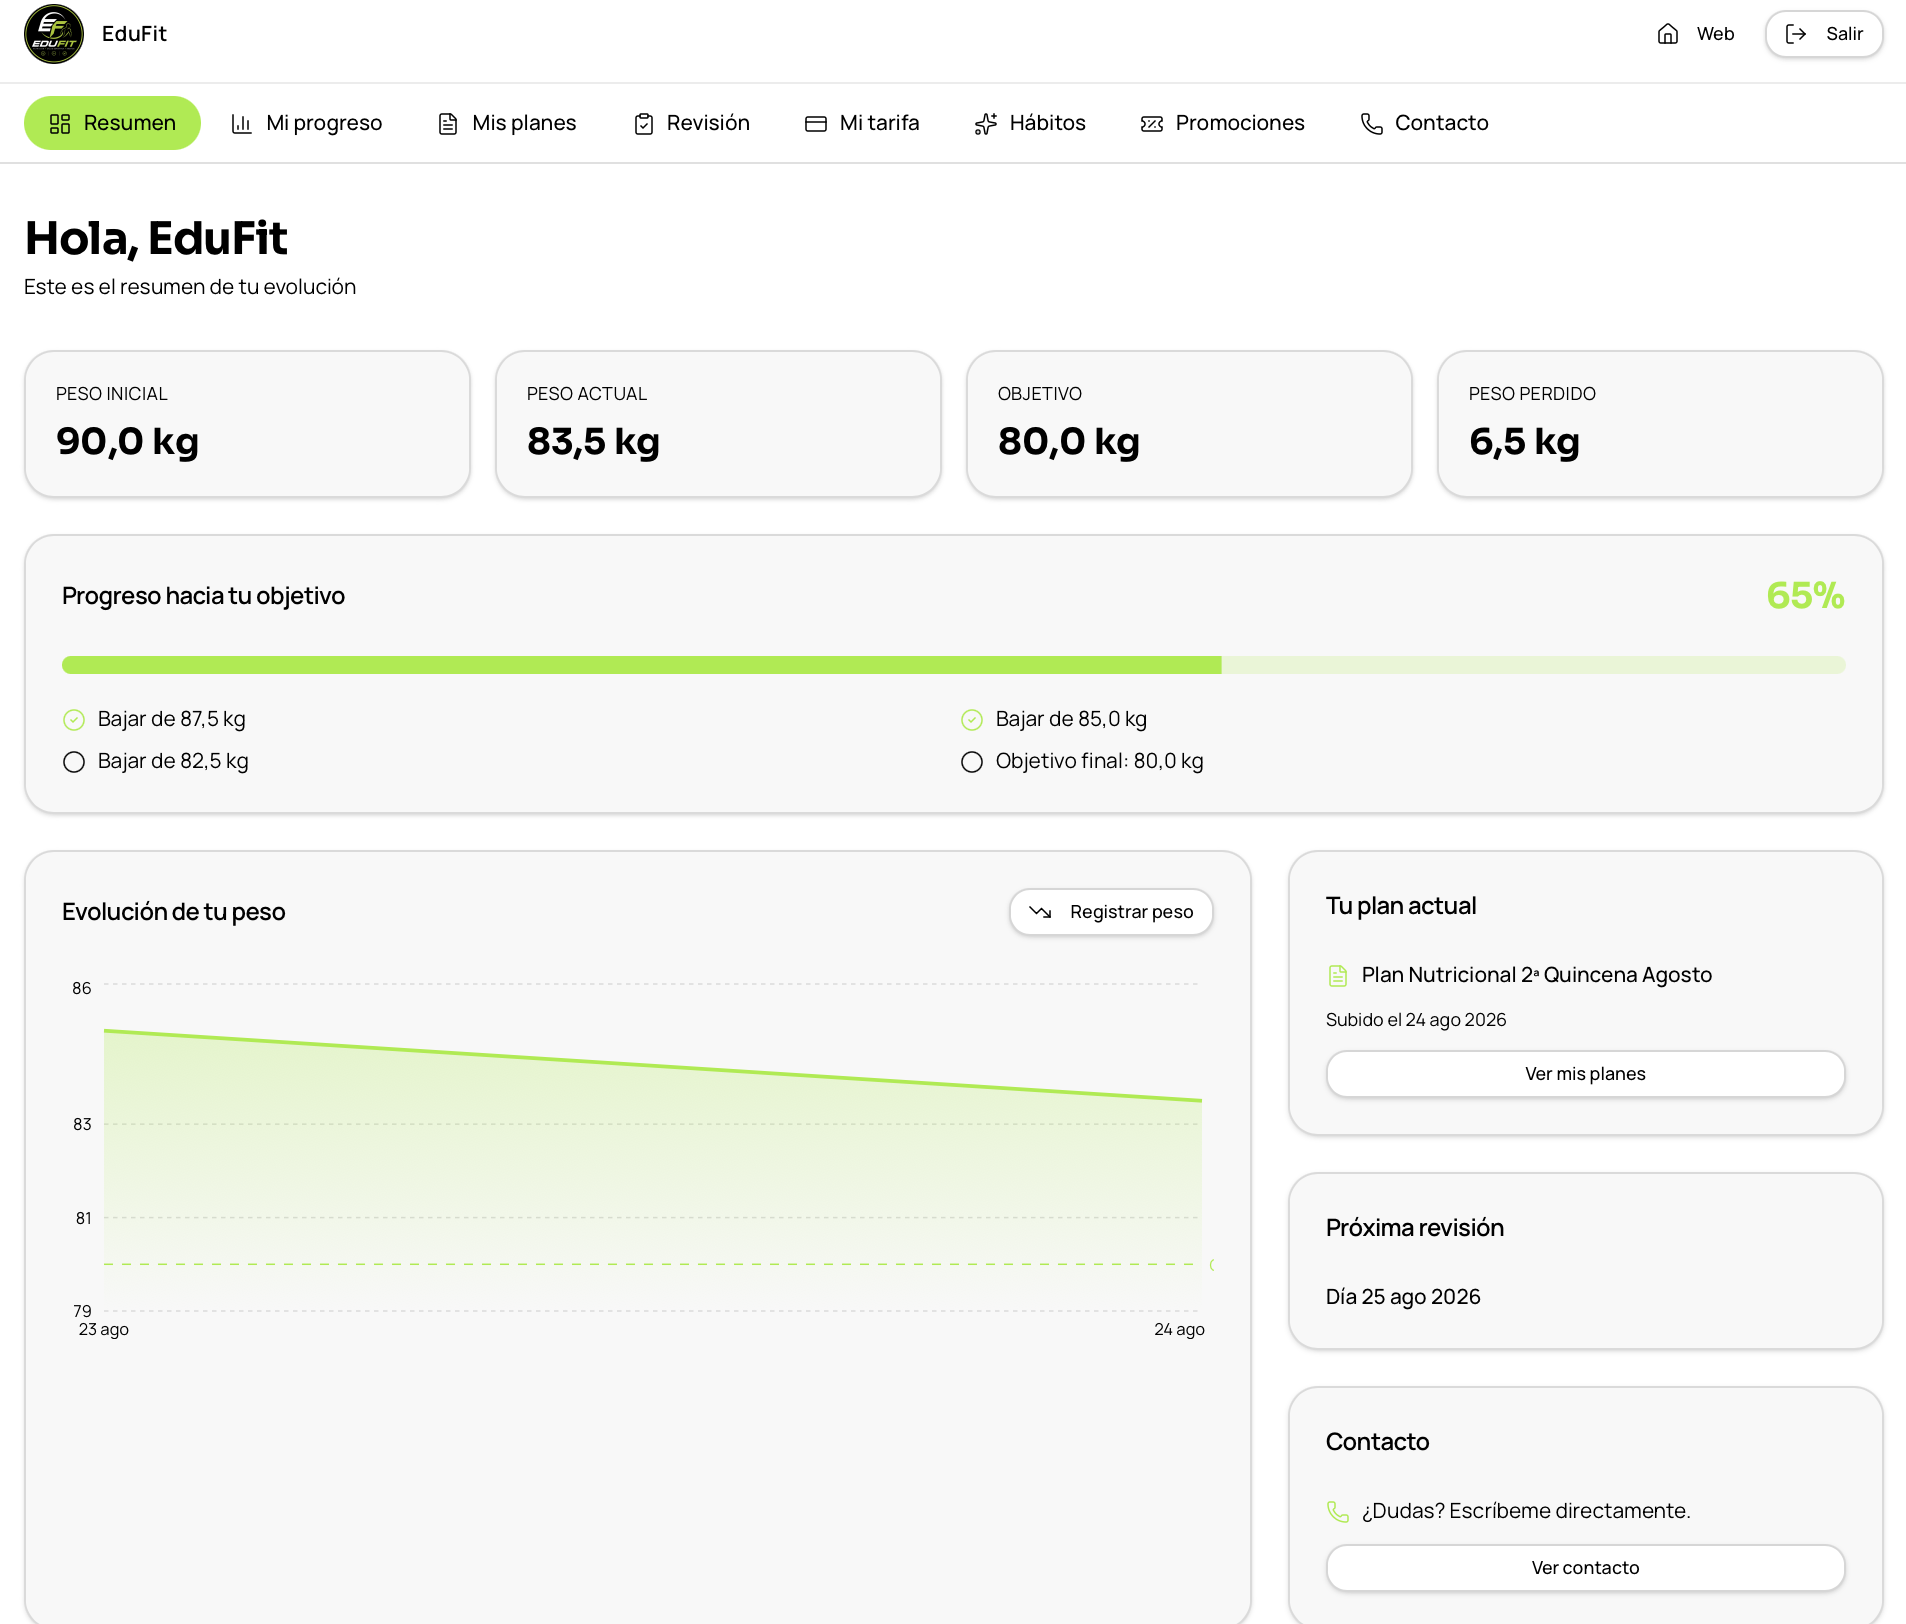This screenshot has width=1906, height=1624.
Task: Click the 23 ago axis label on chart
Action: [104, 1330]
